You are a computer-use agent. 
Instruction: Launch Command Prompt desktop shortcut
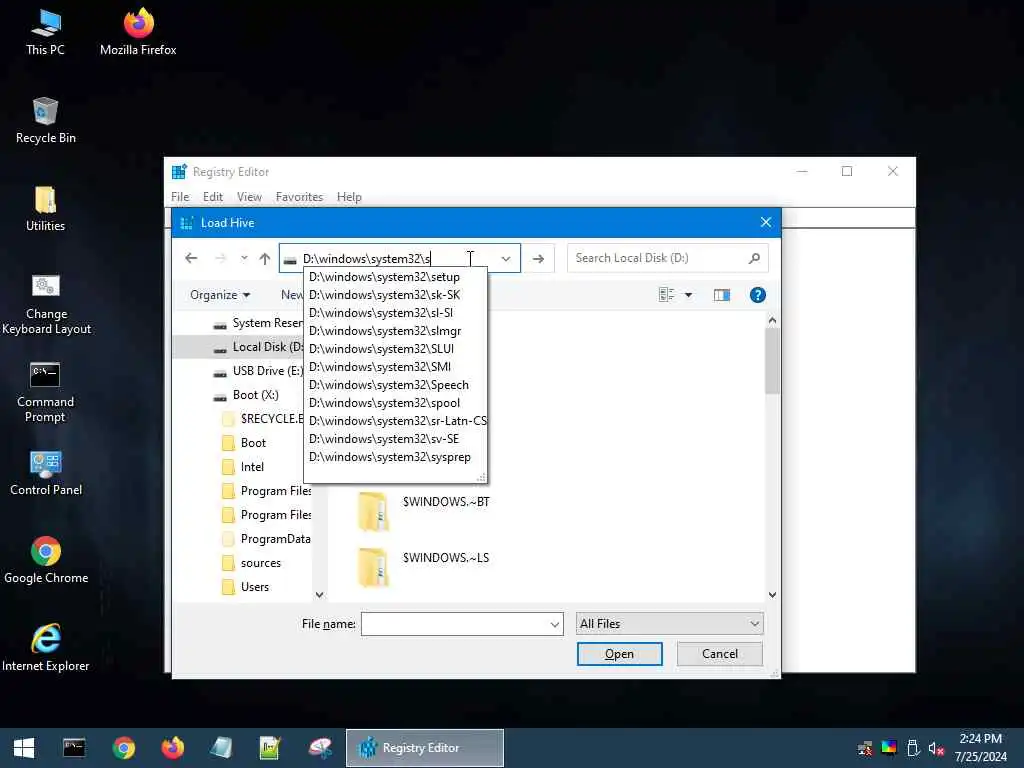(x=45, y=392)
